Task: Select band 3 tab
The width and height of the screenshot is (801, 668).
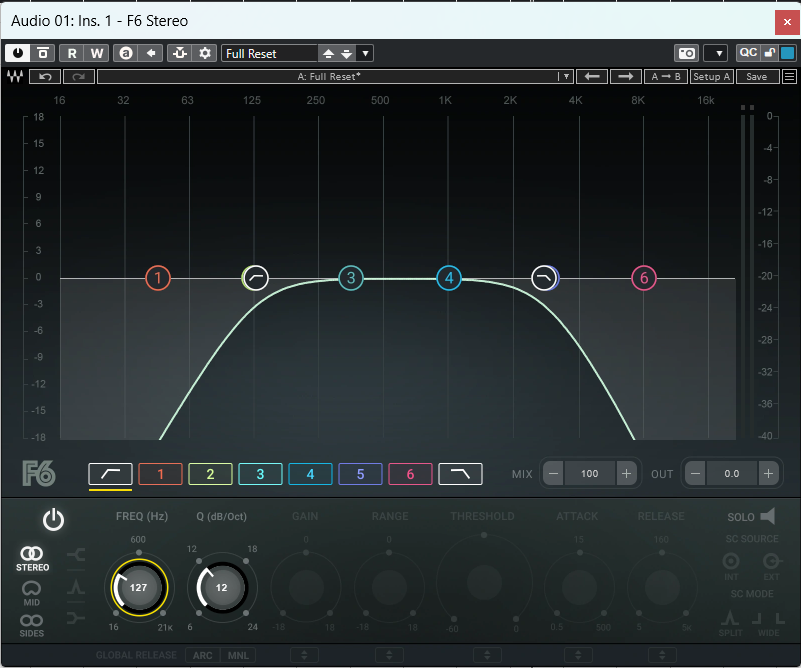Action: point(260,474)
